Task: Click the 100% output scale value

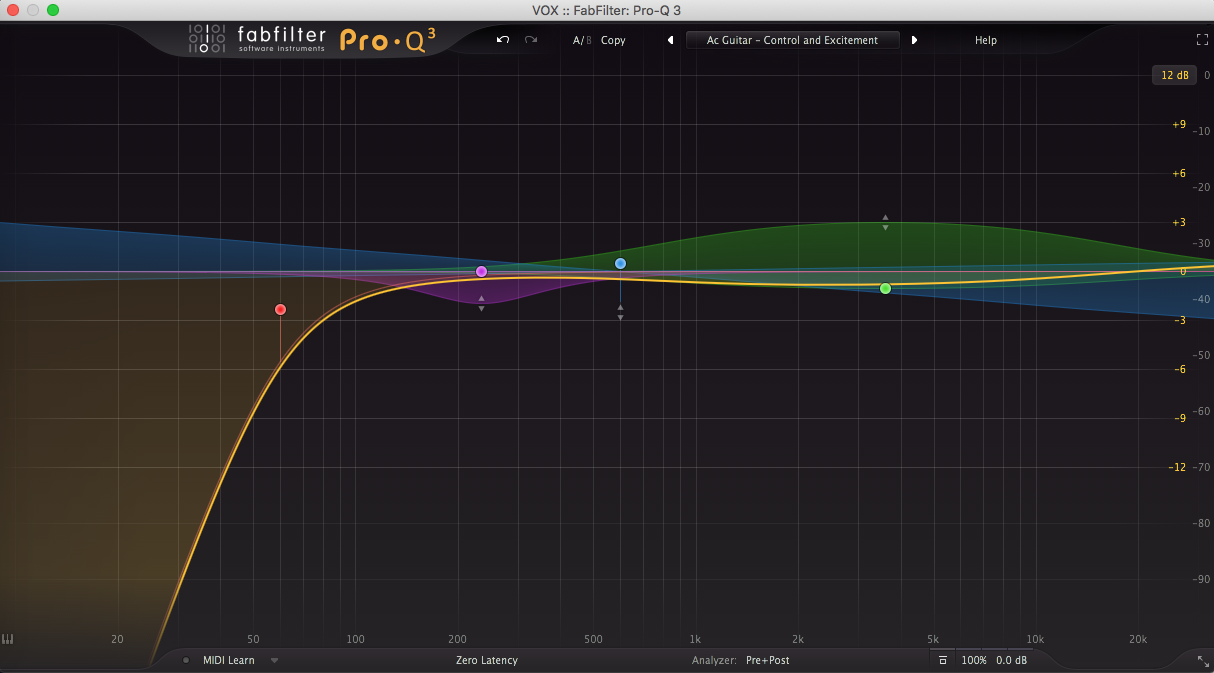Action: click(x=974, y=660)
